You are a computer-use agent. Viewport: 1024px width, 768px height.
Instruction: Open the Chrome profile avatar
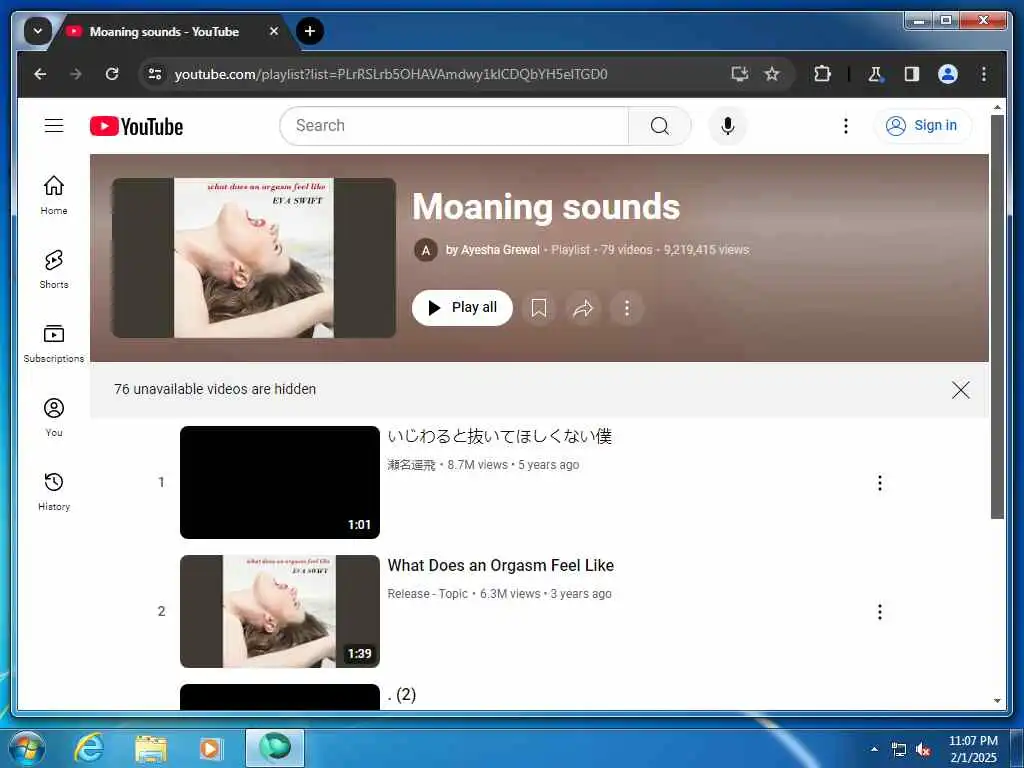coord(948,74)
